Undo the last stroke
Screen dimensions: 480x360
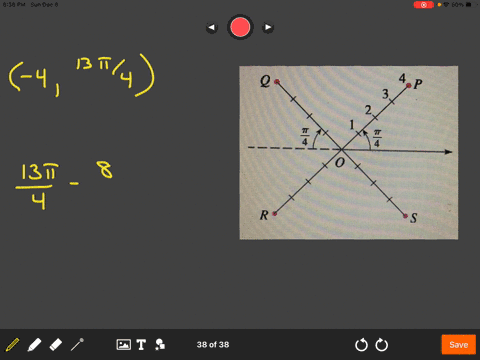(x=361, y=345)
